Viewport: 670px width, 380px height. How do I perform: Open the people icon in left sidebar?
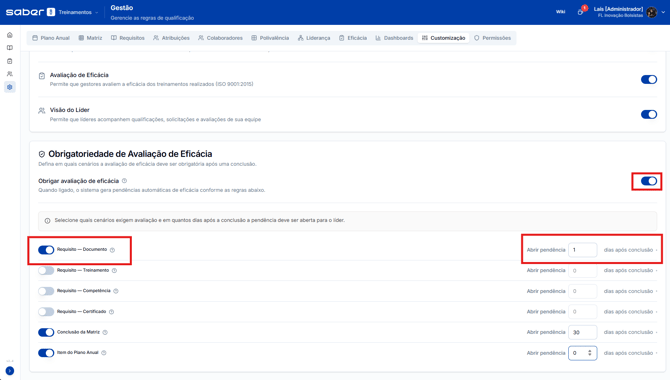pyautogui.click(x=10, y=74)
